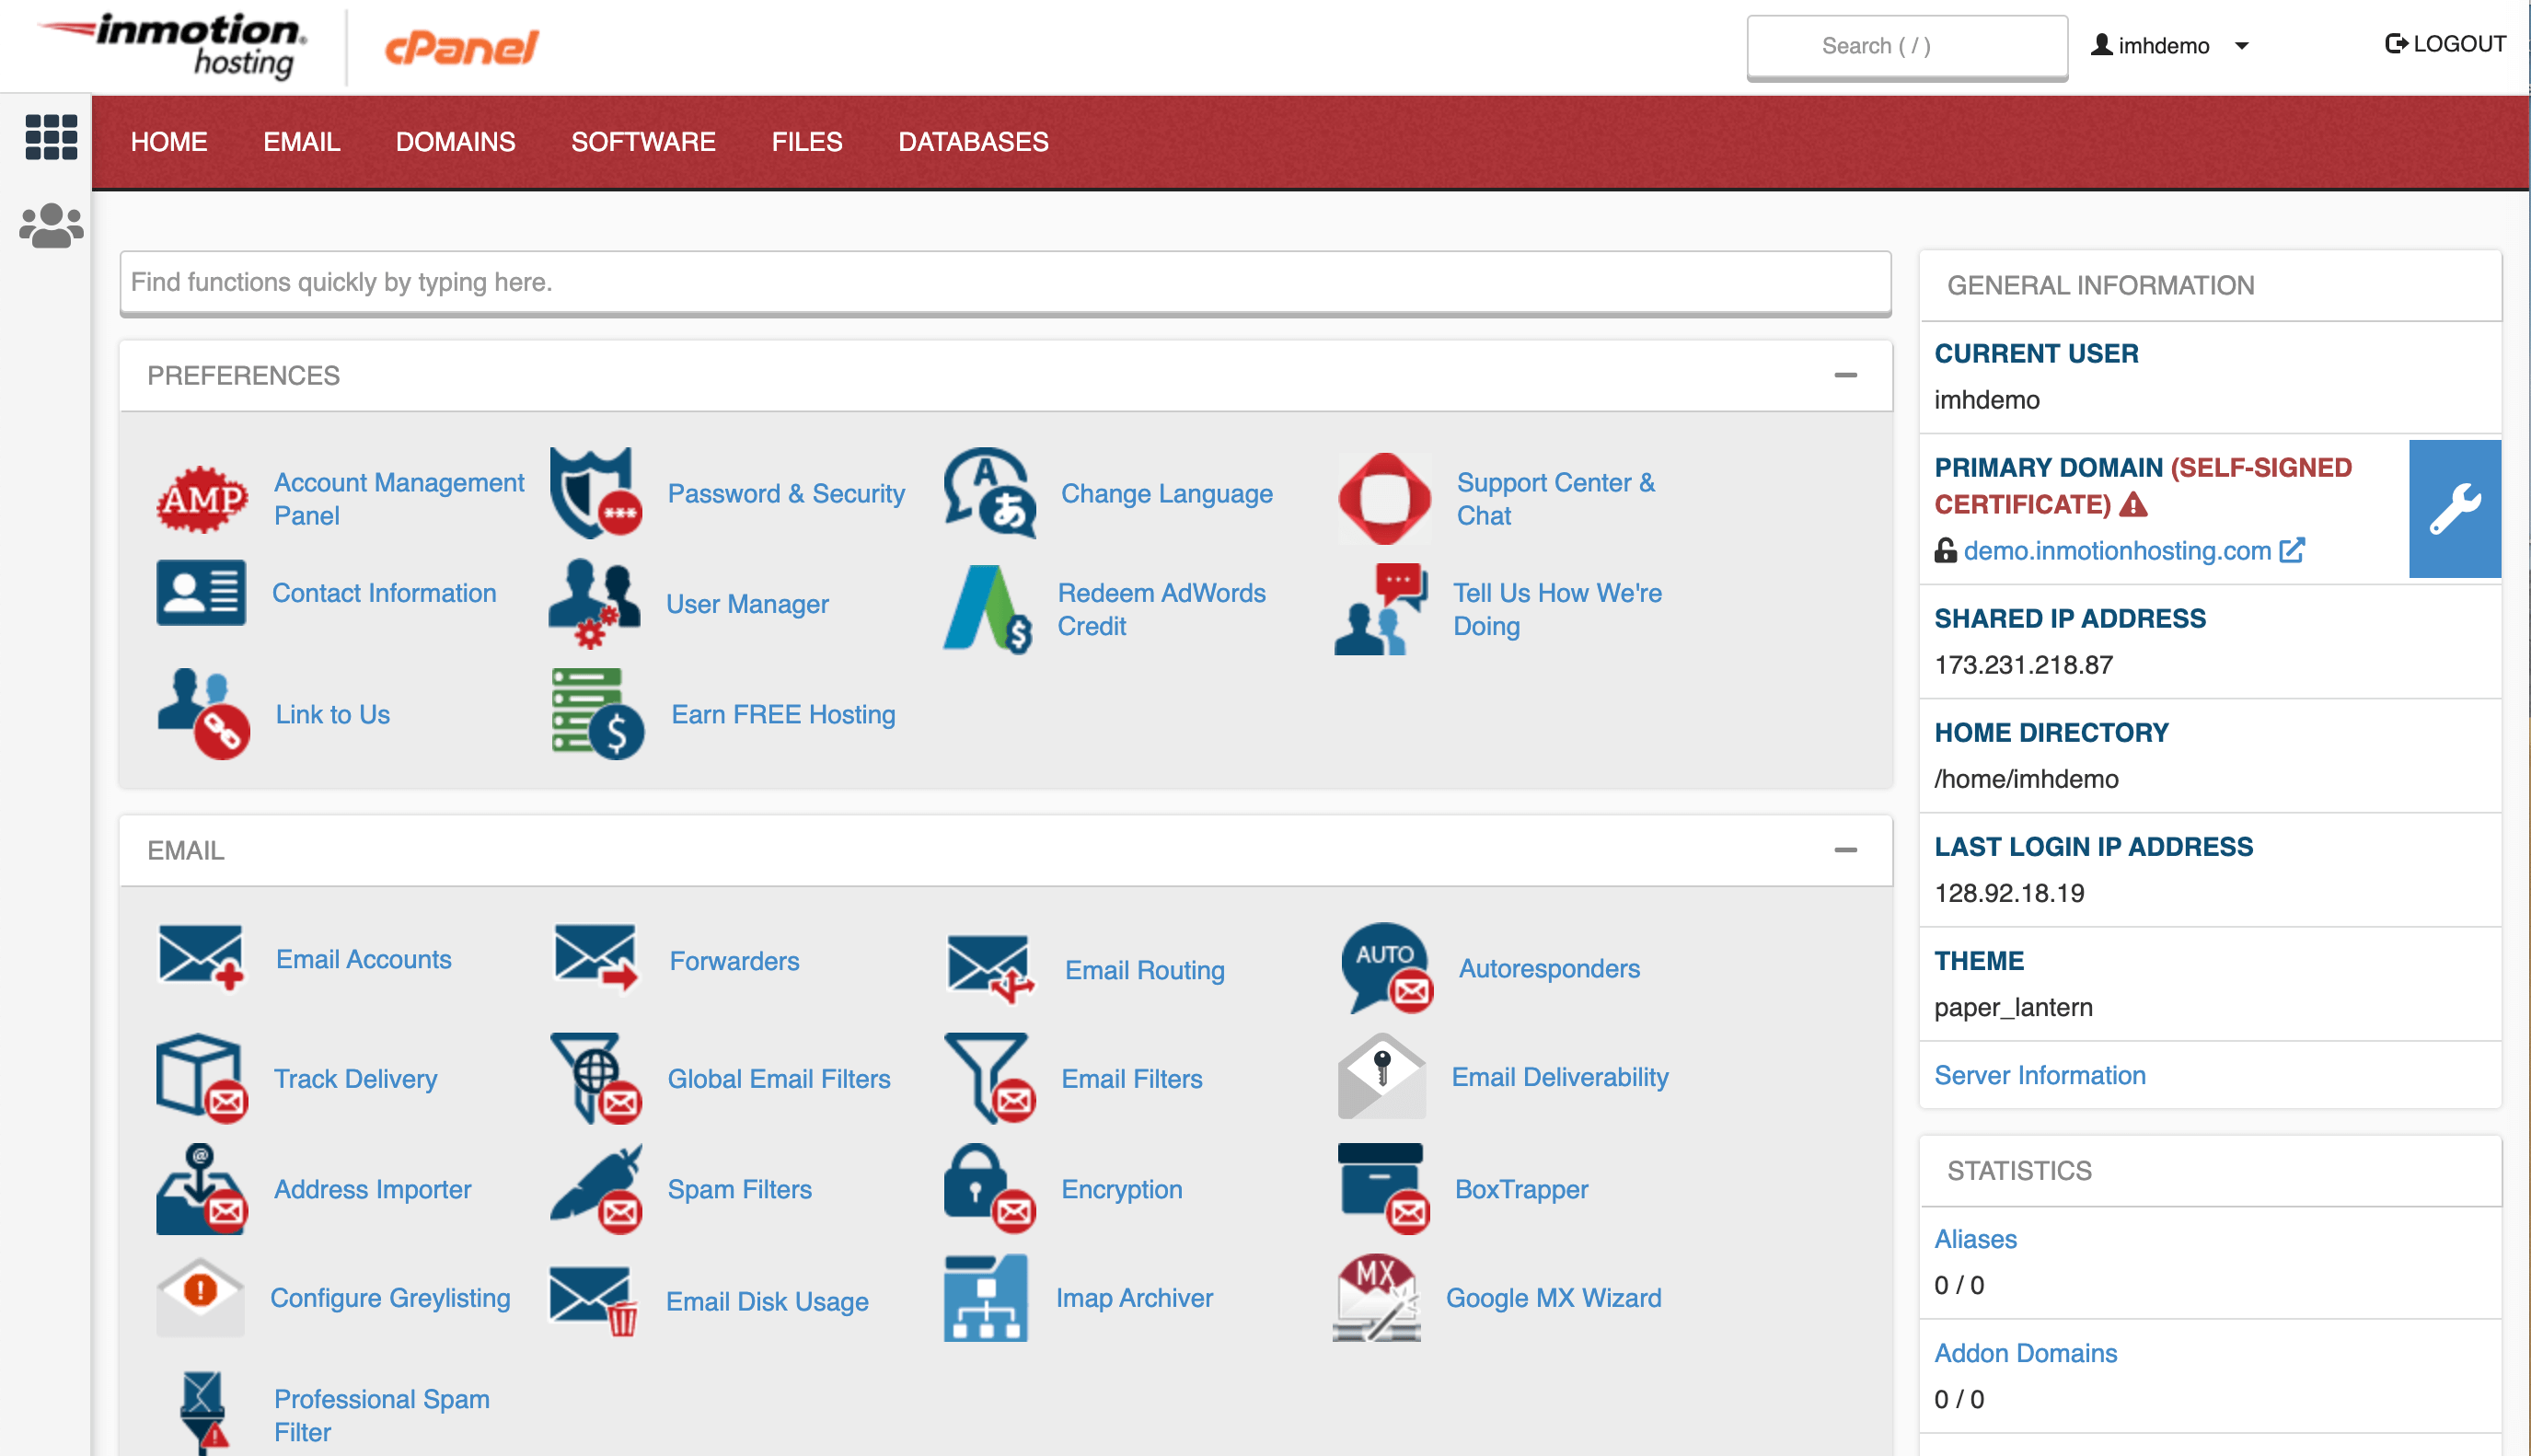
Task: Collapse the EMAIL section
Action: 1846,849
